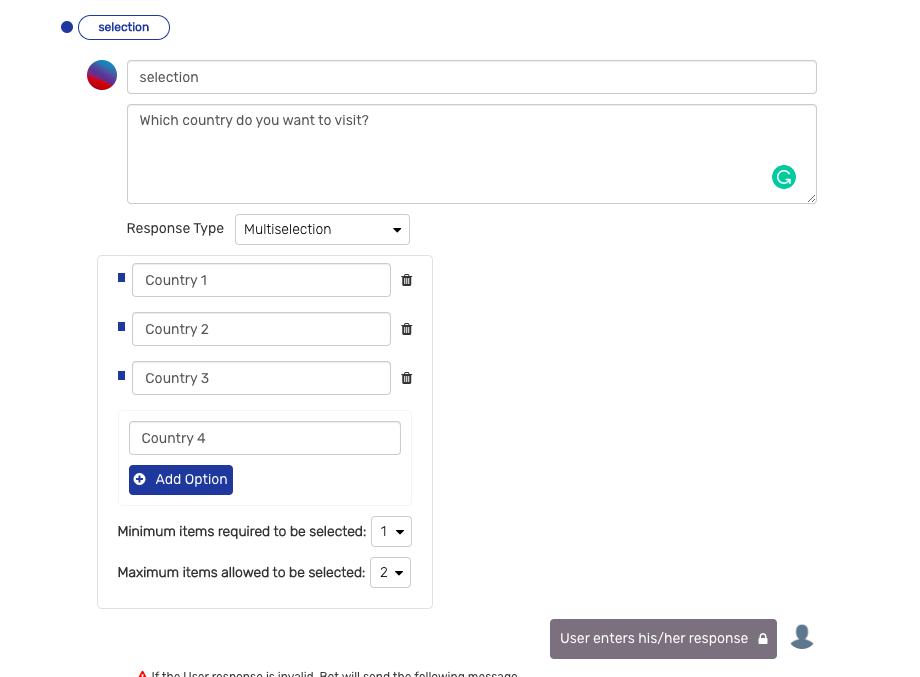920x677 pixels.
Task: Click the user silhouette avatar icon
Action: [x=802, y=637]
